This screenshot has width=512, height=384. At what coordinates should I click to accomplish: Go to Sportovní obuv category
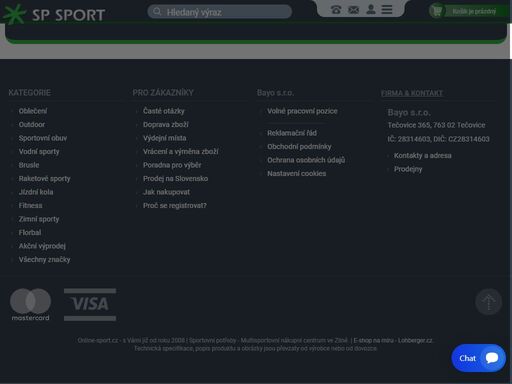click(x=43, y=138)
